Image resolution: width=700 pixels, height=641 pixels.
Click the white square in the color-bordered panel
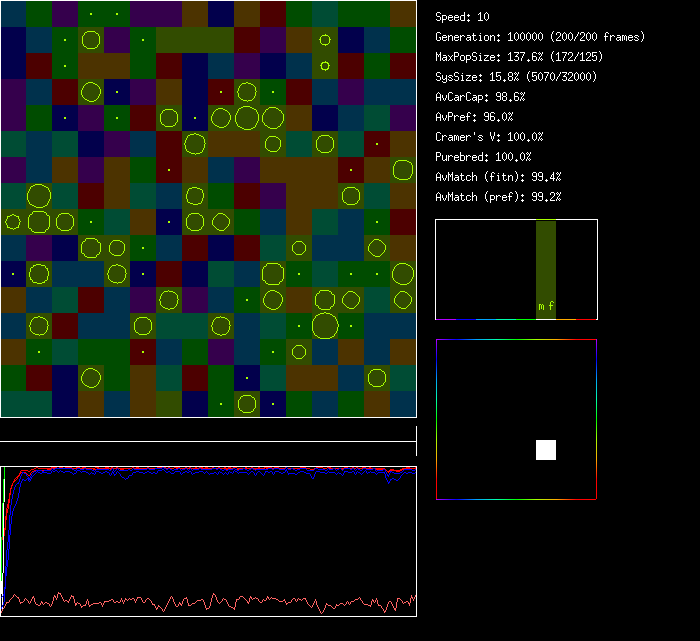click(x=546, y=450)
